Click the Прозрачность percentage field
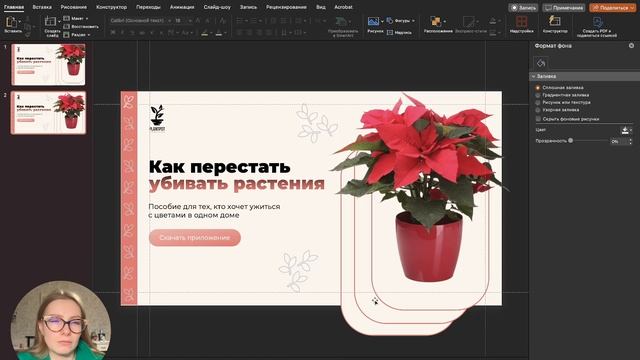This screenshot has width=640, height=360. pyautogui.click(x=618, y=141)
